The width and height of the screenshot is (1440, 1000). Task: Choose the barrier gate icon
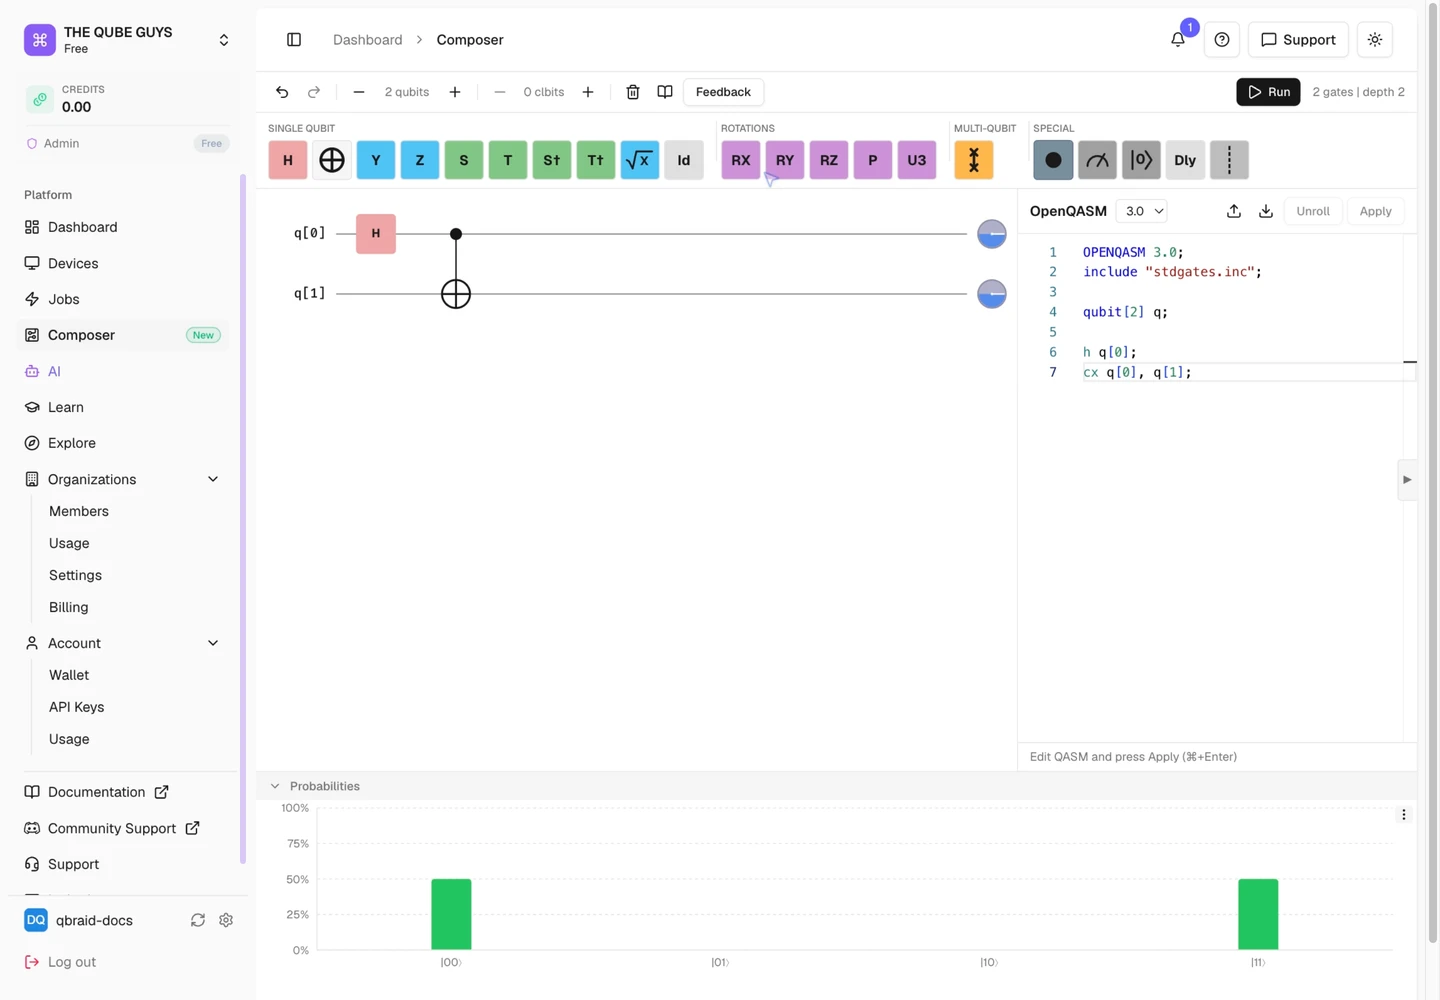[x=1229, y=160]
